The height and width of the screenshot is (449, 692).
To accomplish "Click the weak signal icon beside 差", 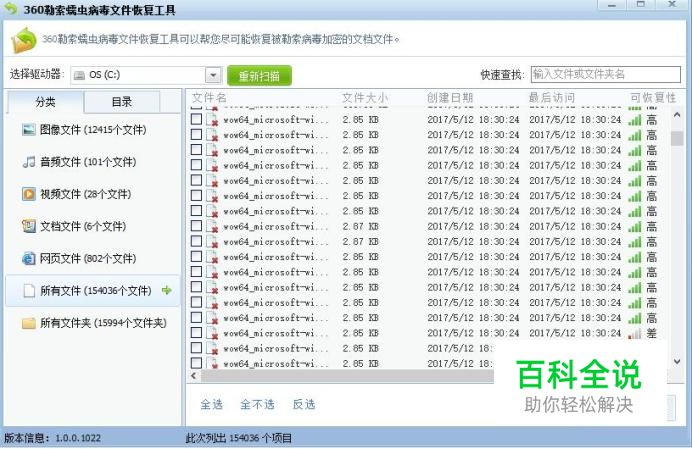I will 635,333.
